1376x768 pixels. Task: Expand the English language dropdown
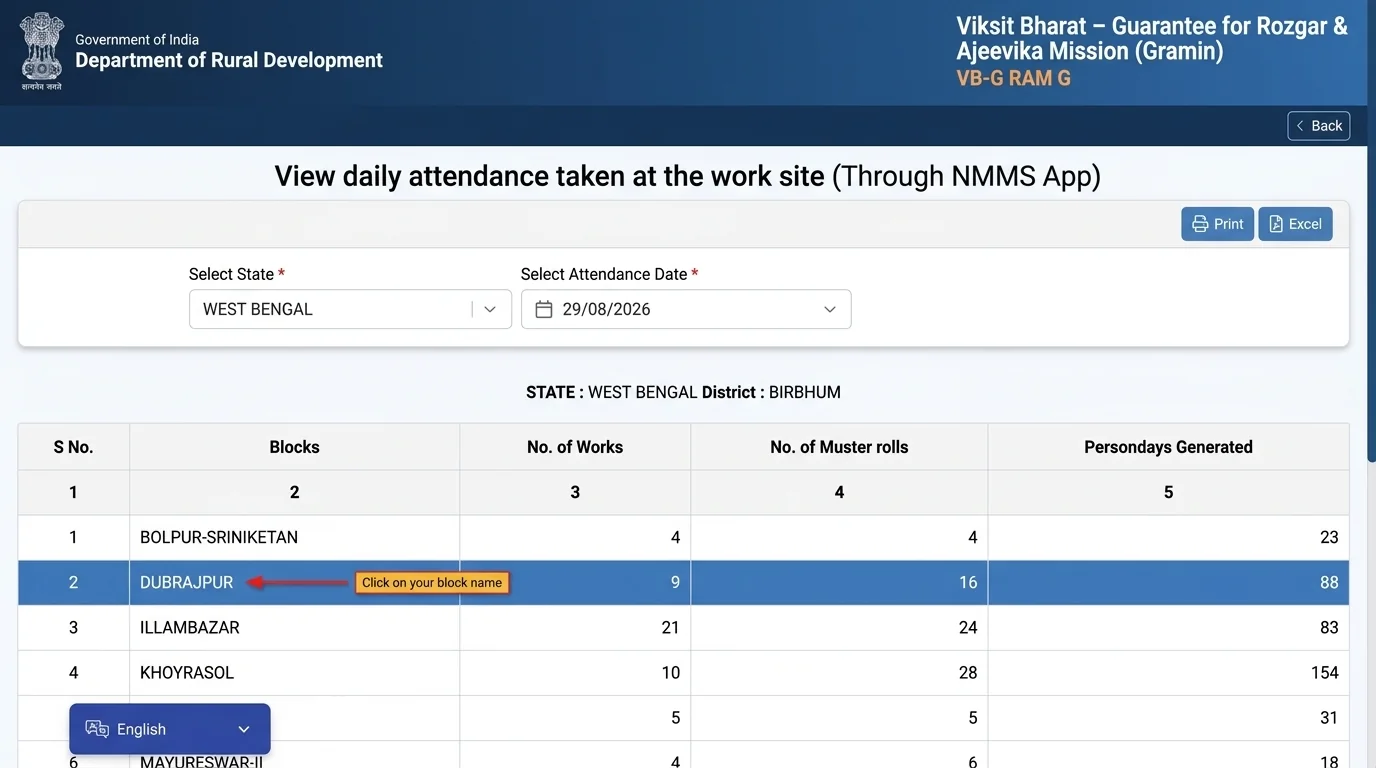[170, 729]
